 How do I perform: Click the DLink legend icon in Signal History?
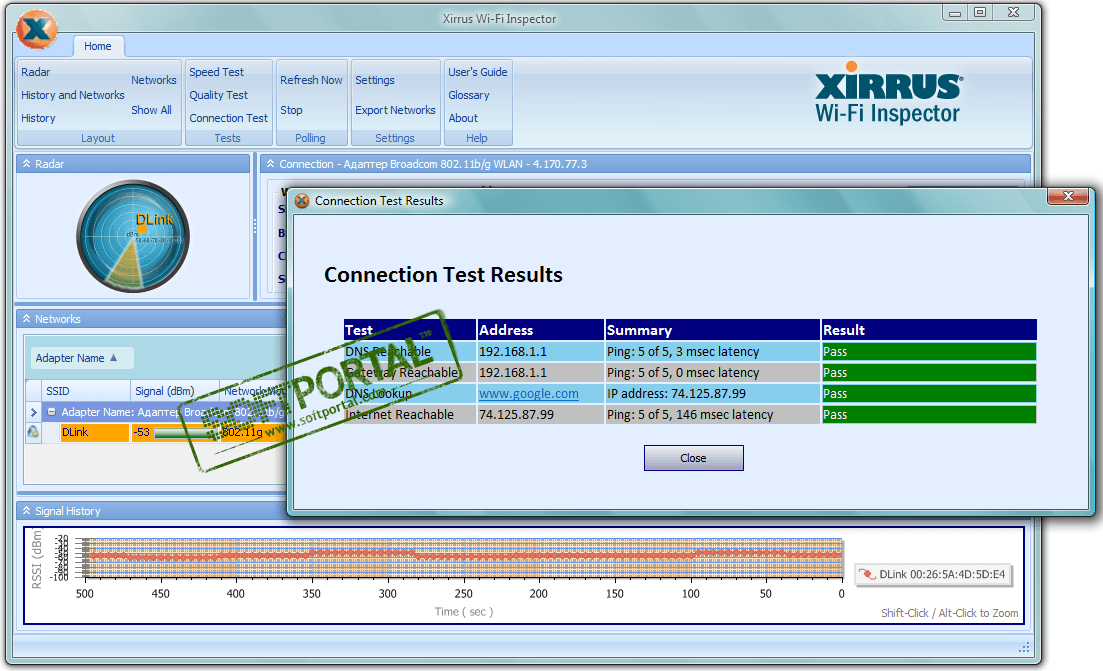point(867,574)
